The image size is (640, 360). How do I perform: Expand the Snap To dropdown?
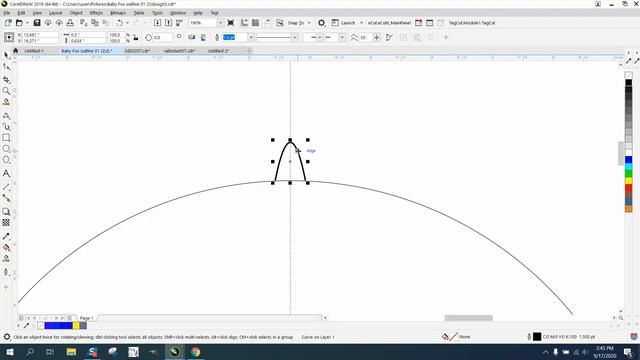coord(309,23)
